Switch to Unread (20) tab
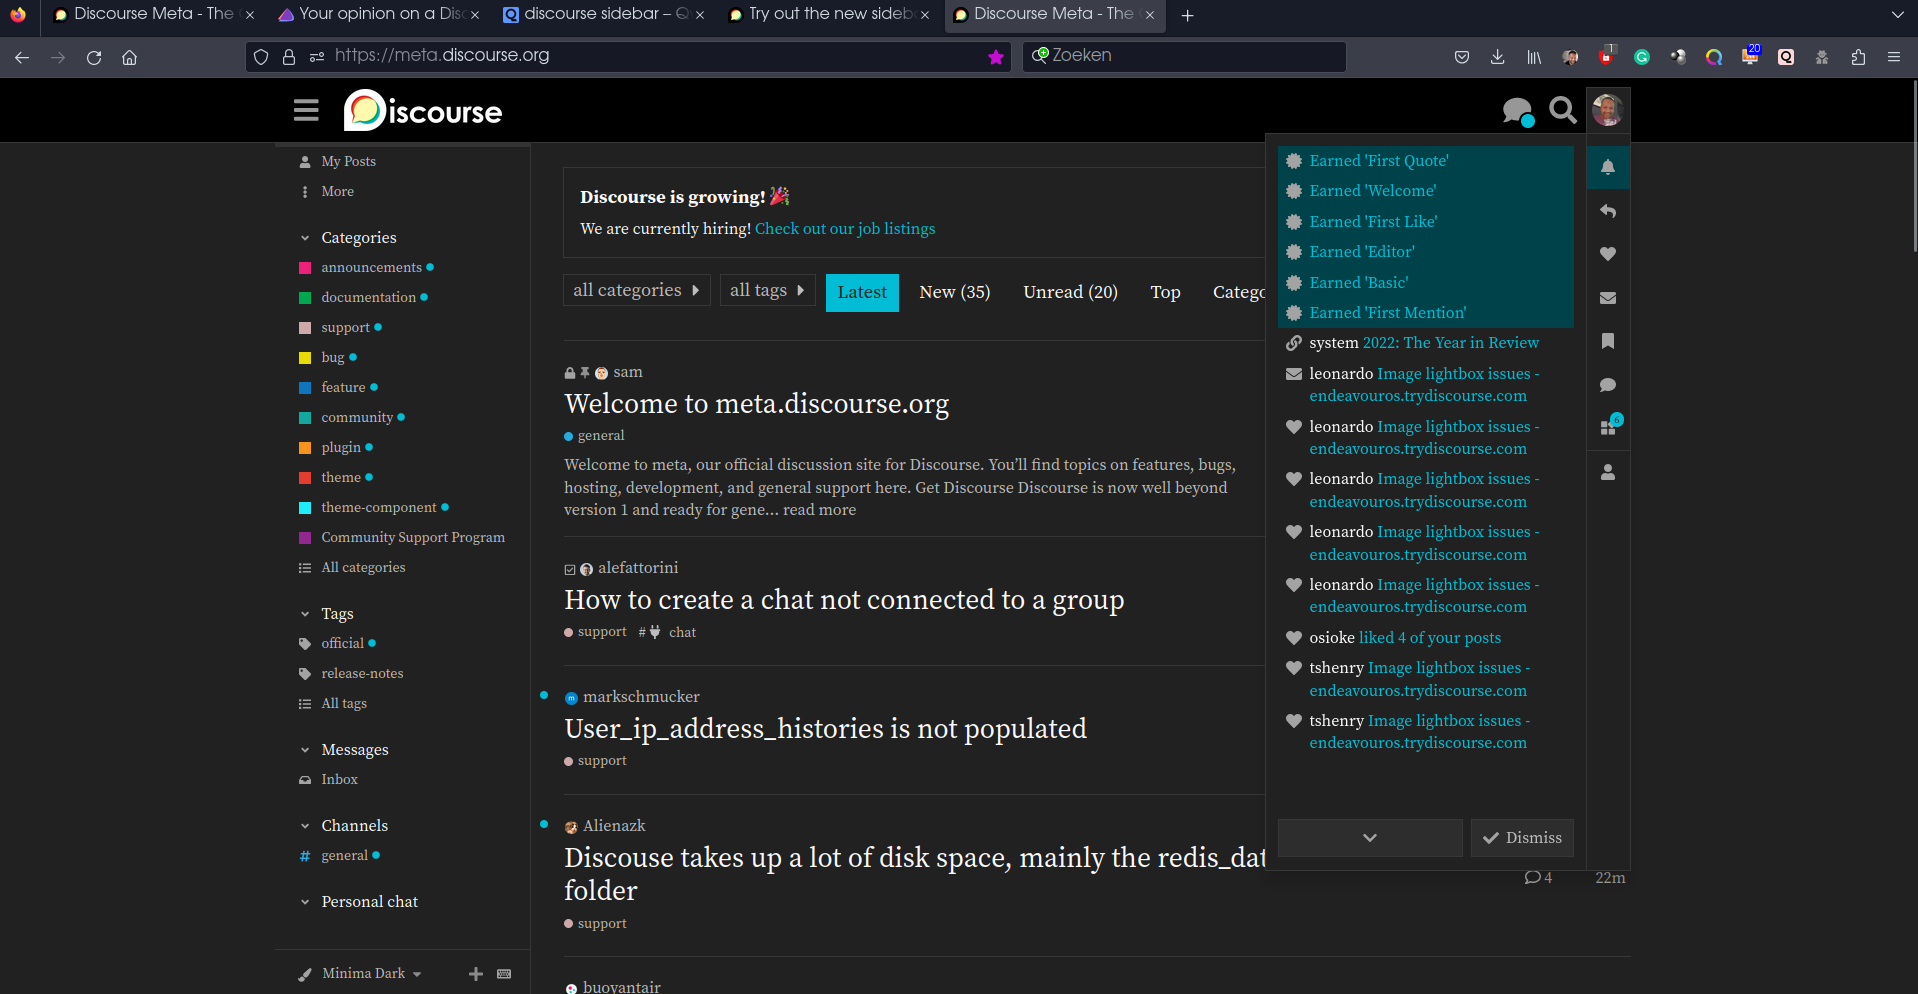The width and height of the screenshot is (1918, 994). [x=1070, y=292]
